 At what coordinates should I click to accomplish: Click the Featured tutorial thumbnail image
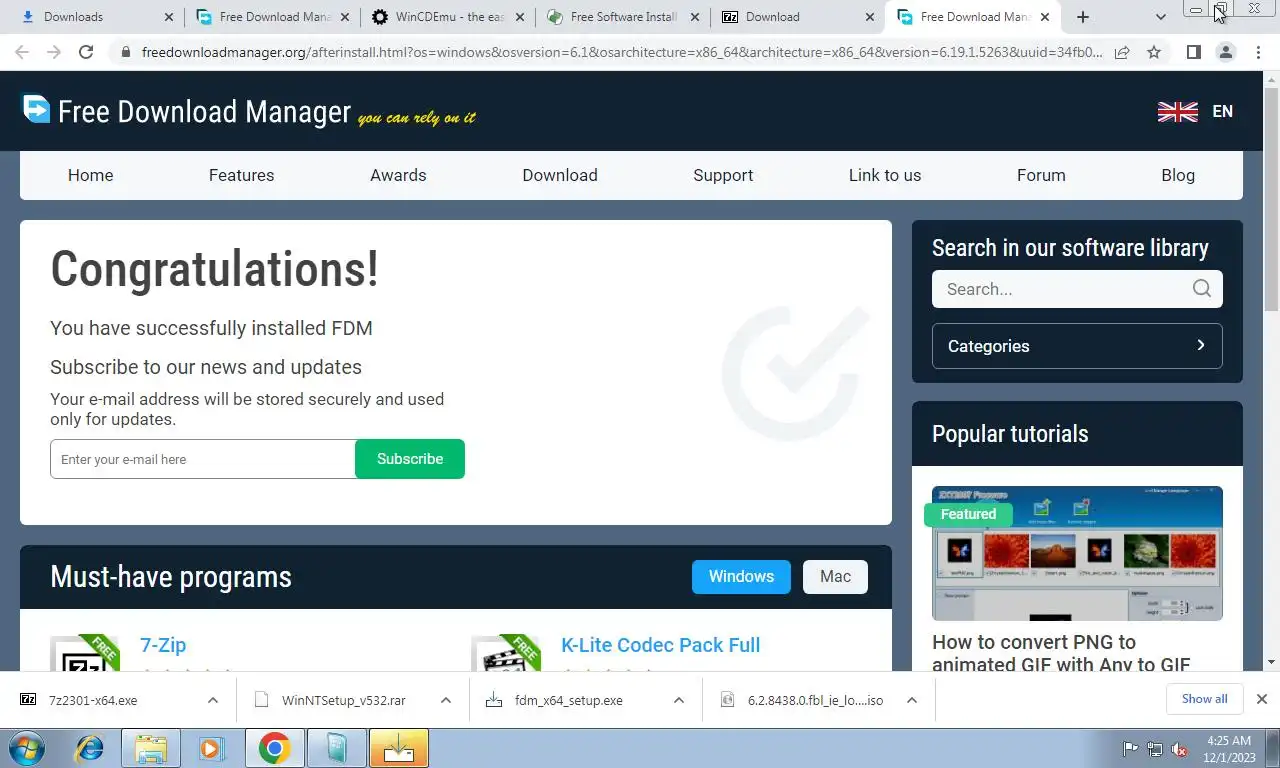pyautogui.click(x=1077, y=553)
